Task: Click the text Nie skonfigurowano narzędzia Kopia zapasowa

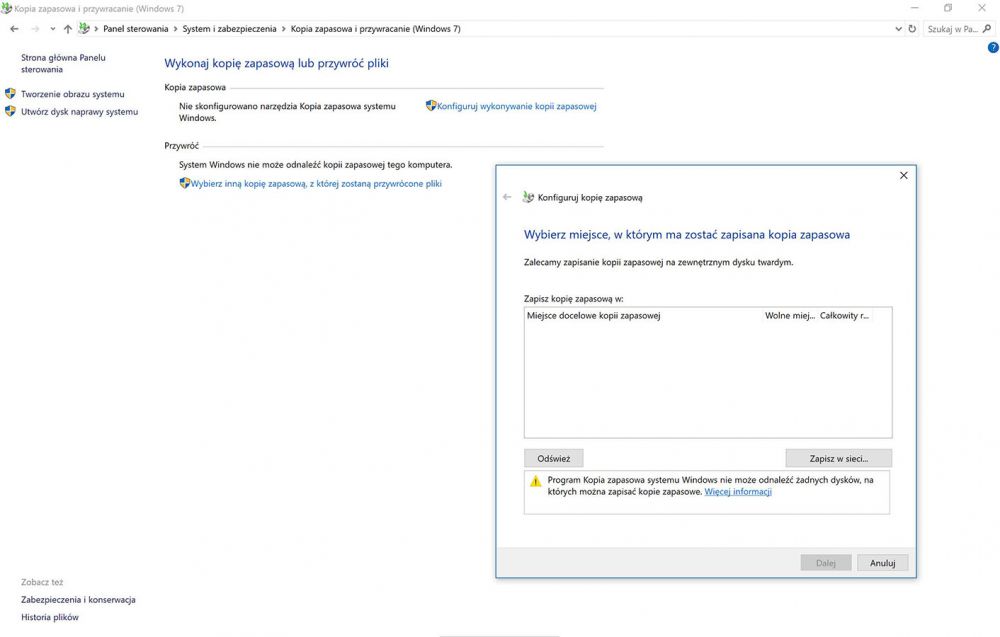Action: pyautogui.click(x=288, y=112)
